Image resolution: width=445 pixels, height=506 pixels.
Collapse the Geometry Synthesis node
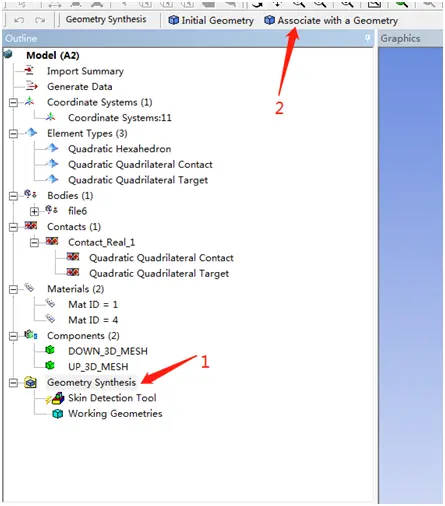click(13, 383)
